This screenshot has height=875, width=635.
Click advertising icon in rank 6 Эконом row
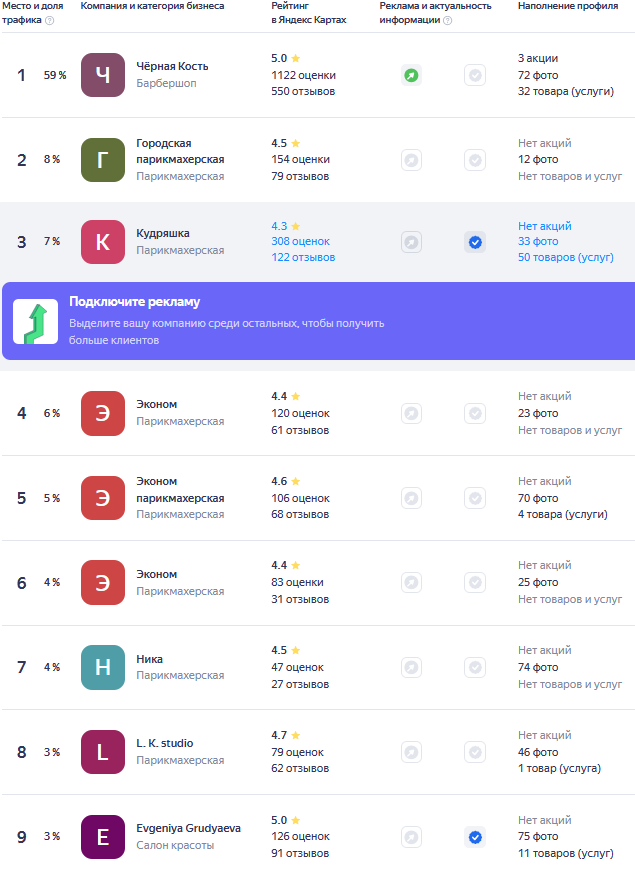(411, 583)
